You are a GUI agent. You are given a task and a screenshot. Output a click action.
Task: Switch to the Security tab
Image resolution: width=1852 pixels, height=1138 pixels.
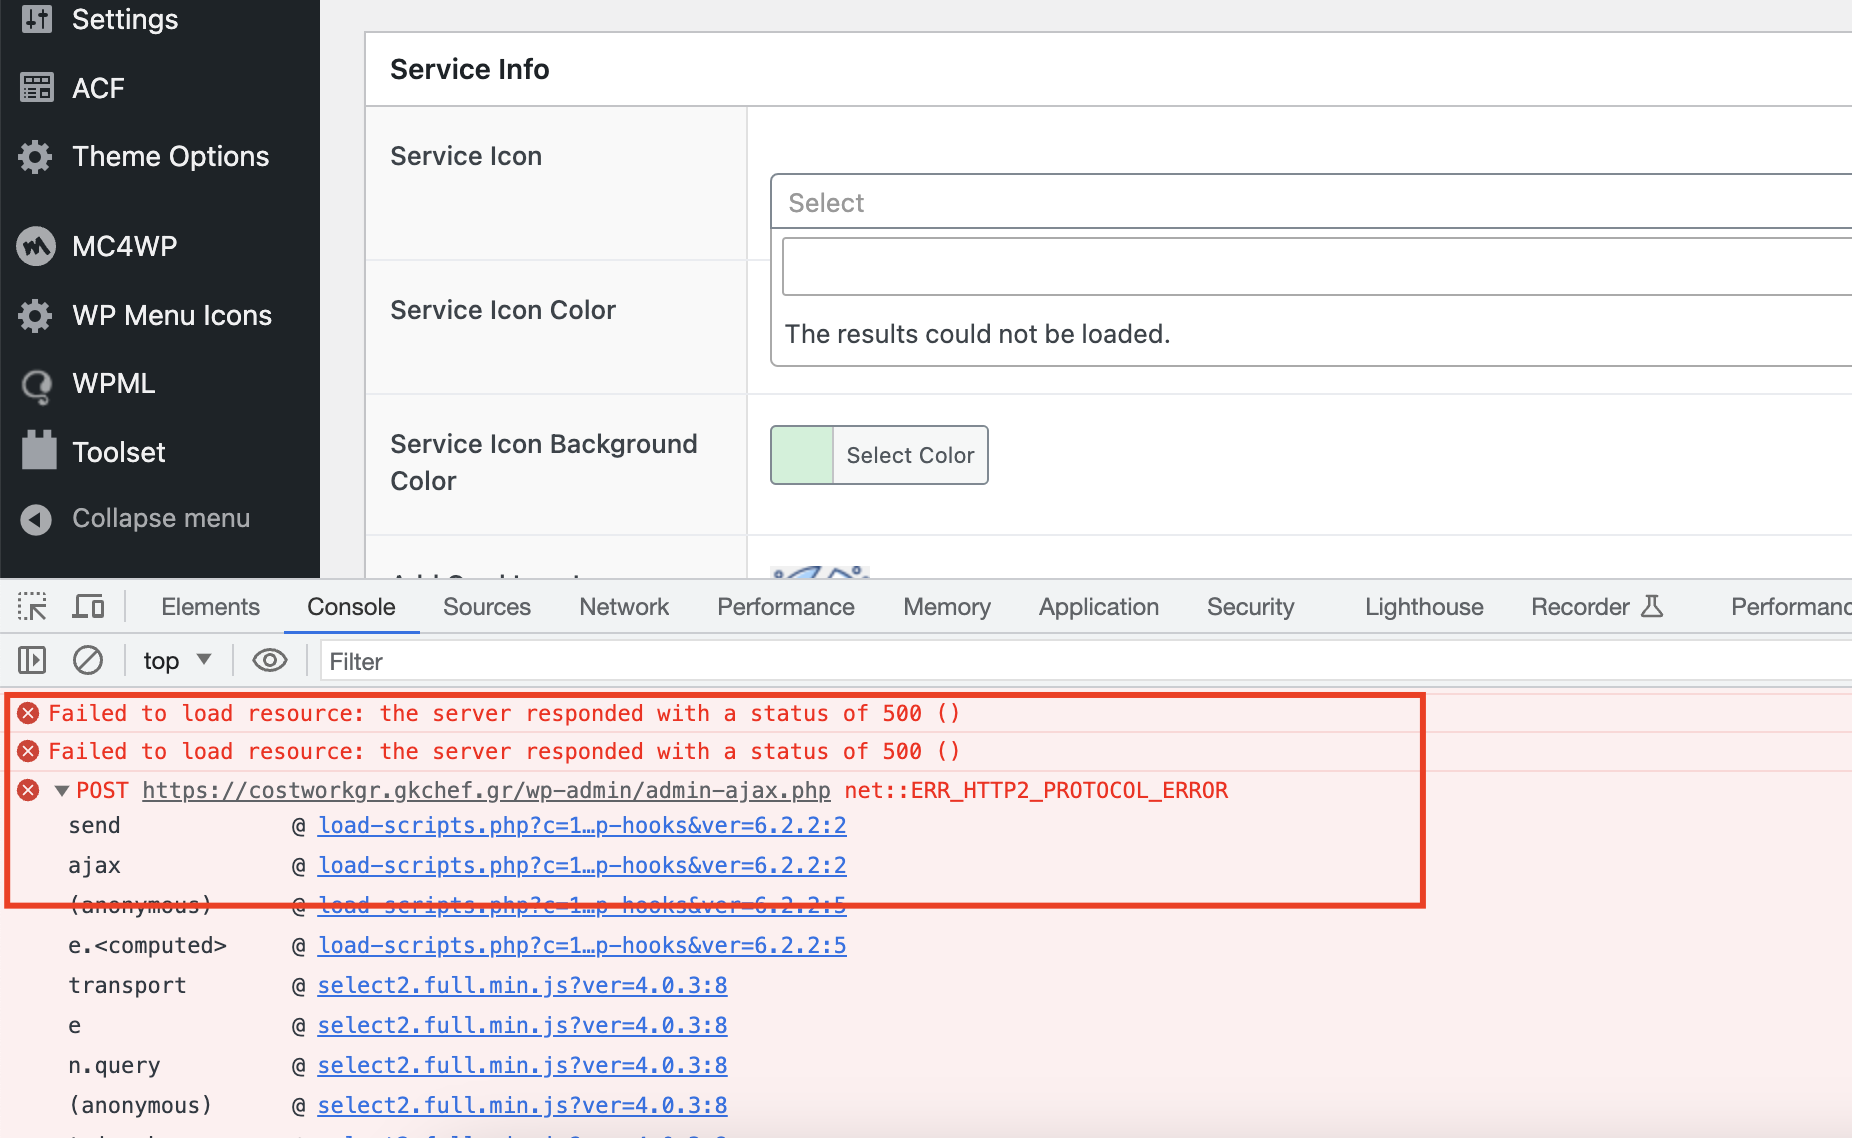1251,607
